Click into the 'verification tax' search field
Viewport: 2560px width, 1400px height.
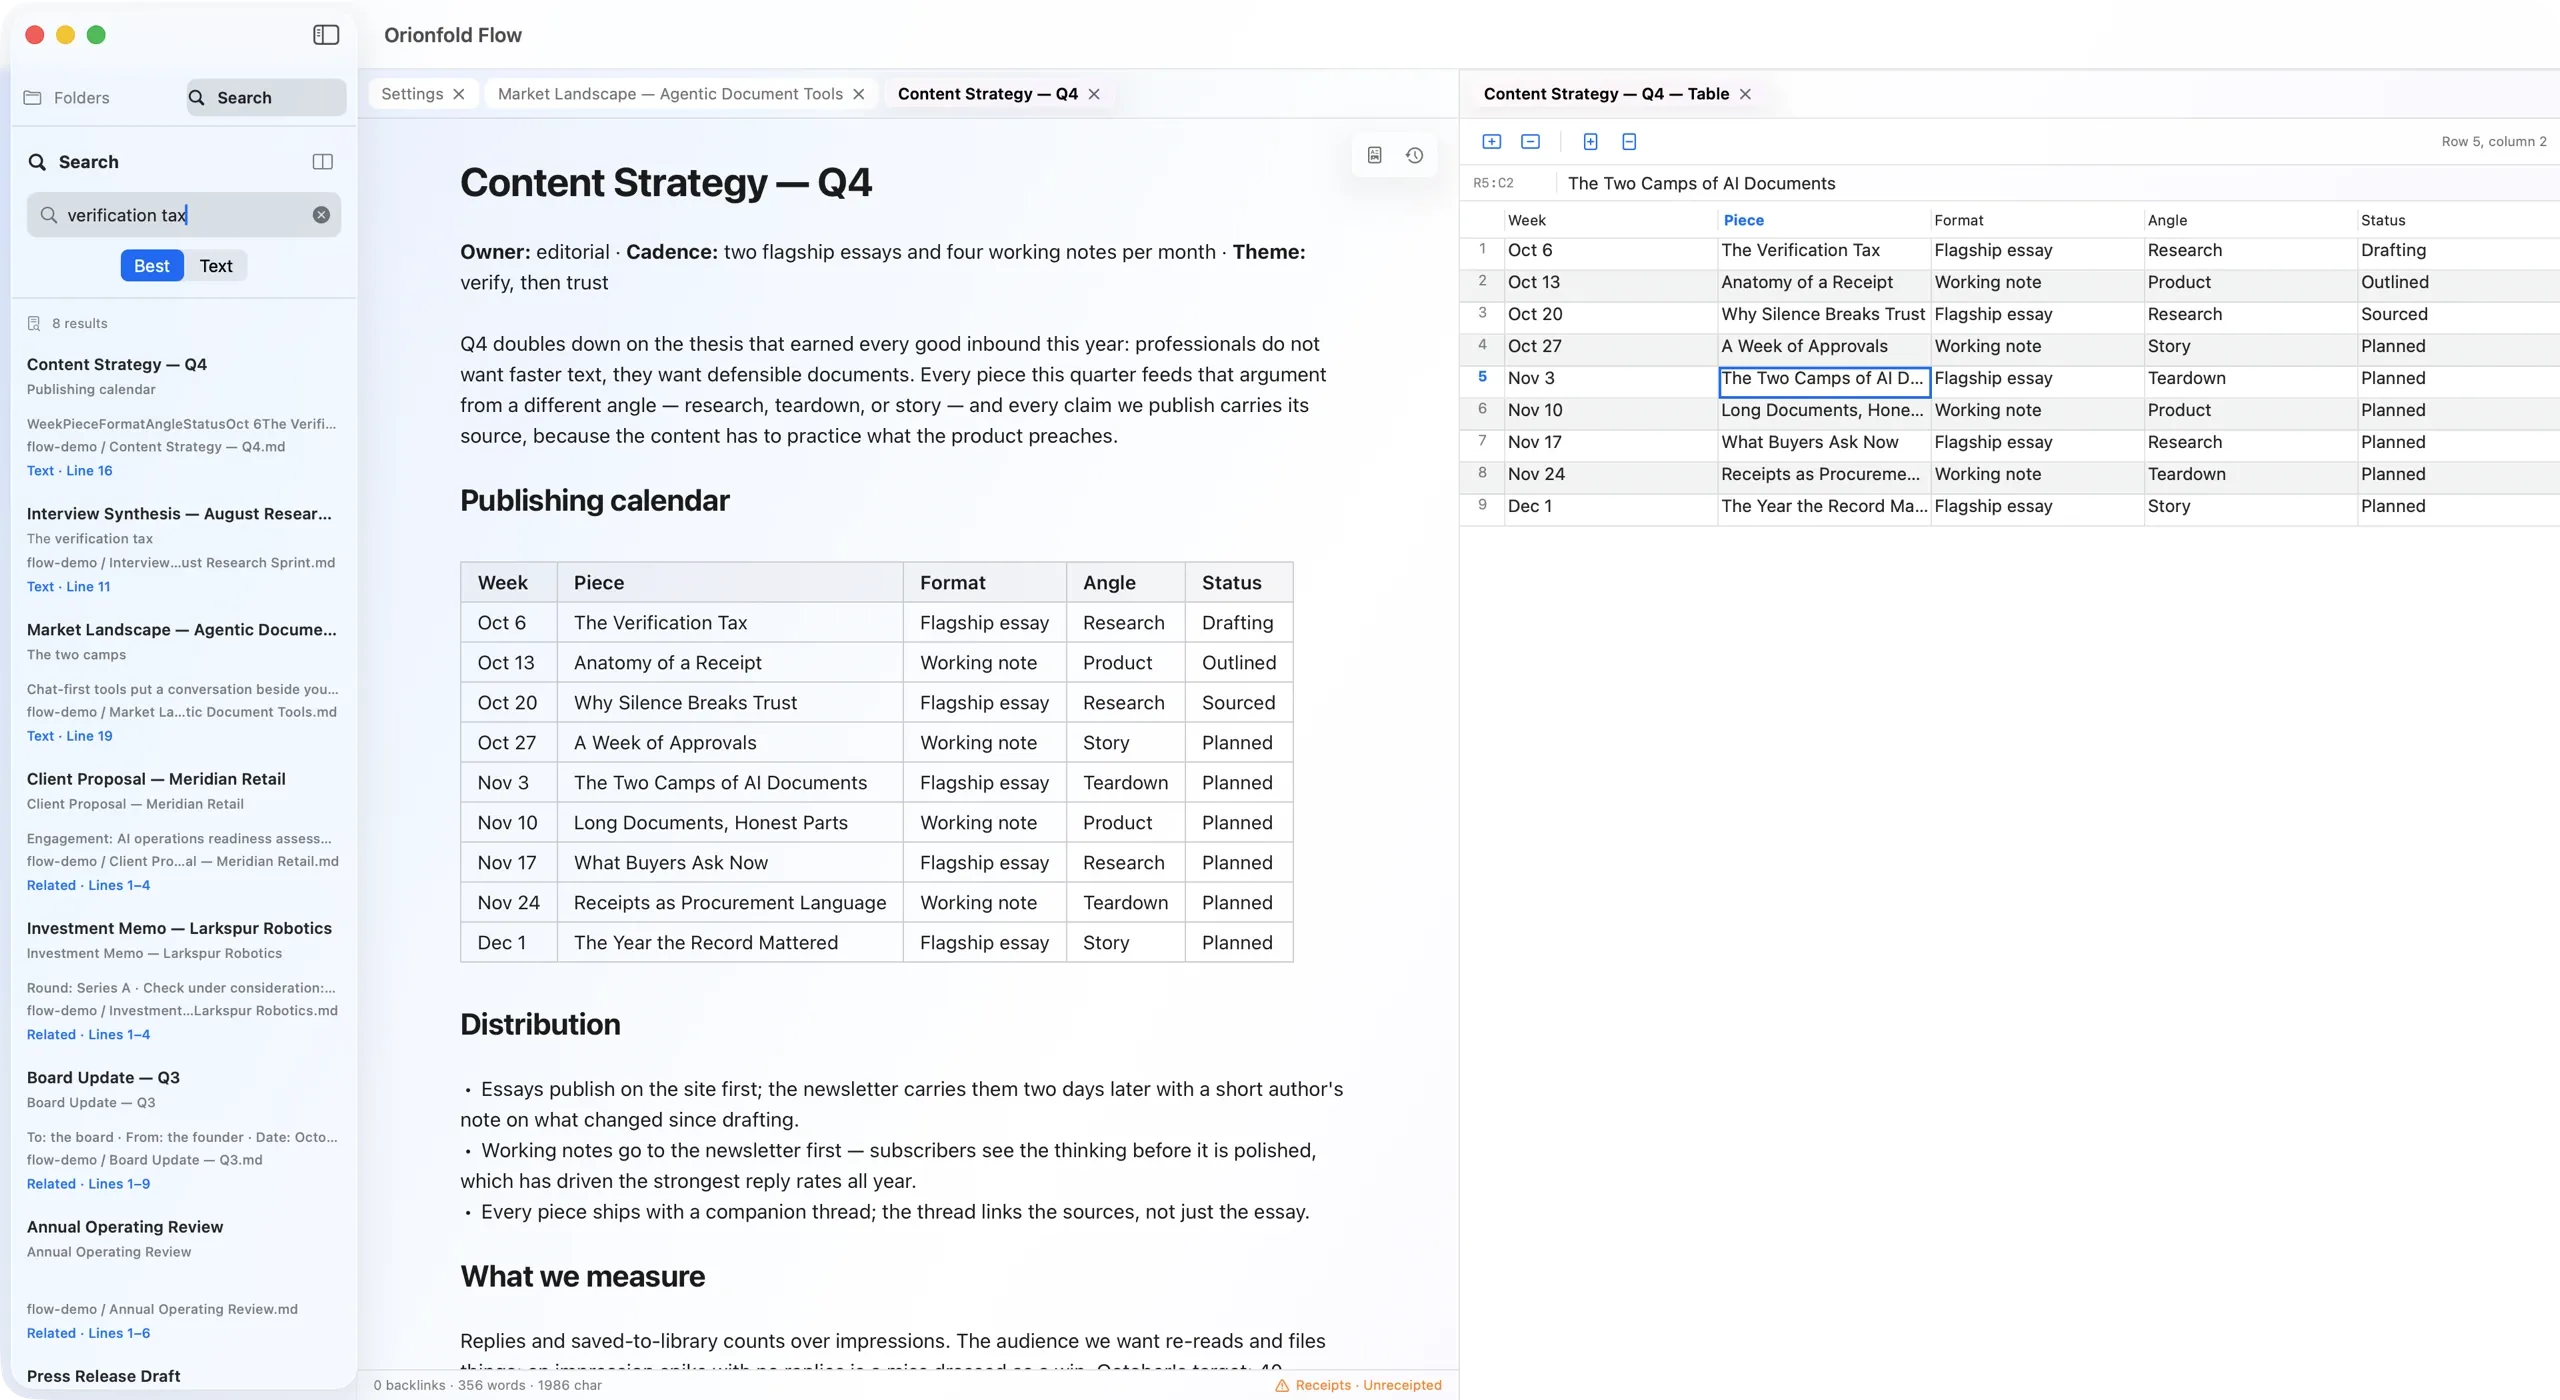184,215
